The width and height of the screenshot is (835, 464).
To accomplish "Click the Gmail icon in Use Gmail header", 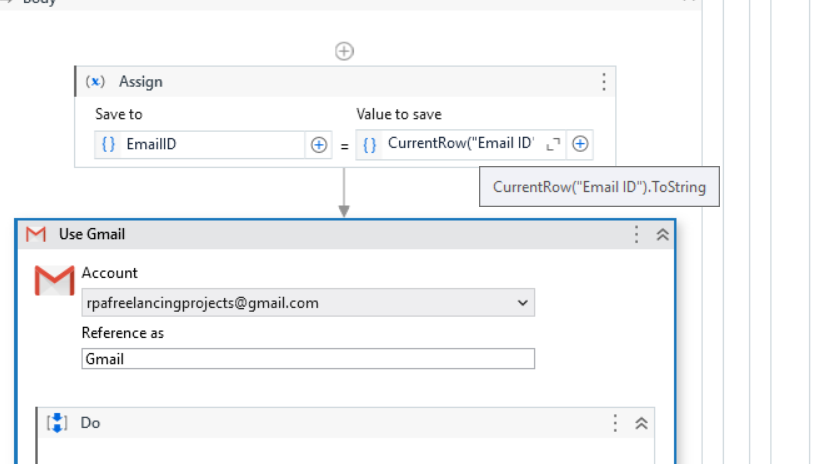I will click(36, 234).
